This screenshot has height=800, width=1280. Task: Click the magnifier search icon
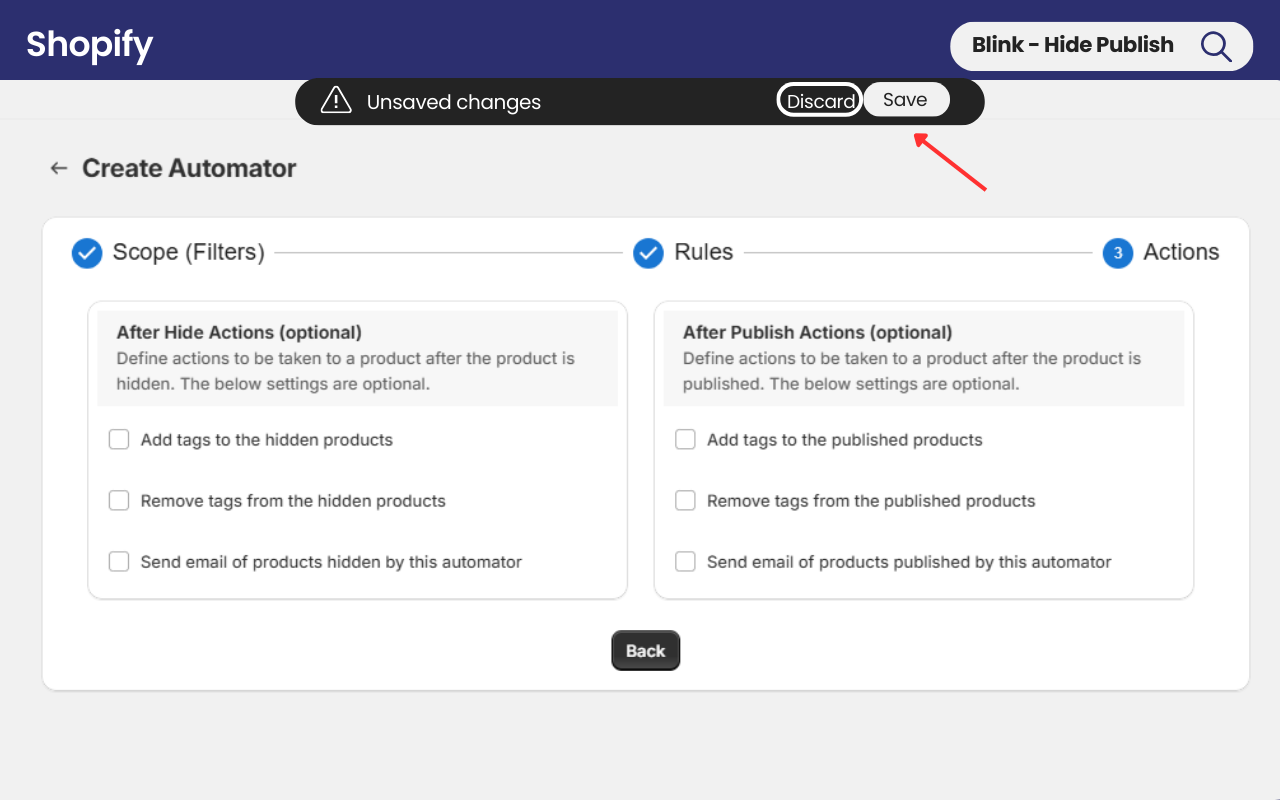click(1215, 46)
